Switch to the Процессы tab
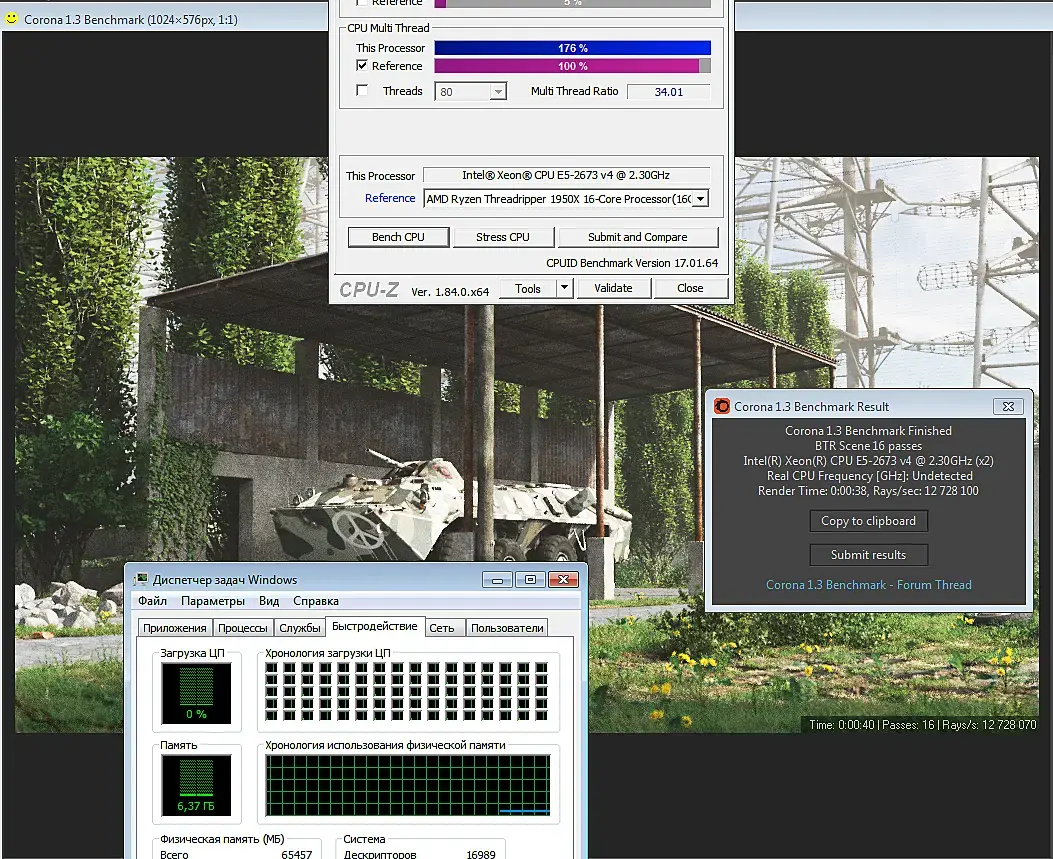The width and height of the screenshot is (1053, 859). point(242,628)
